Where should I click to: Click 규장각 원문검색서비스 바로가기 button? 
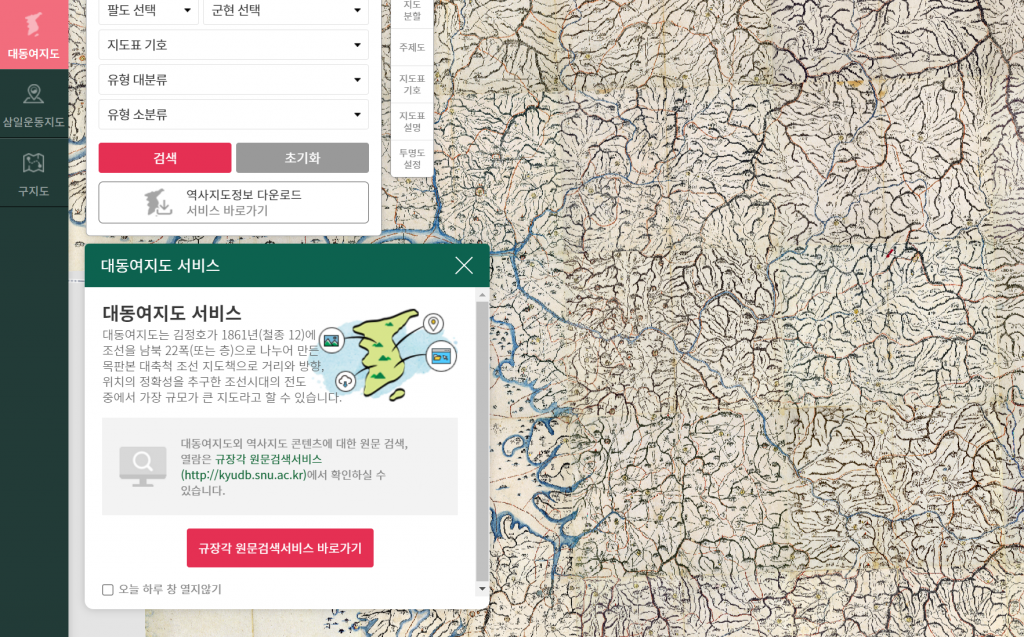280,548
